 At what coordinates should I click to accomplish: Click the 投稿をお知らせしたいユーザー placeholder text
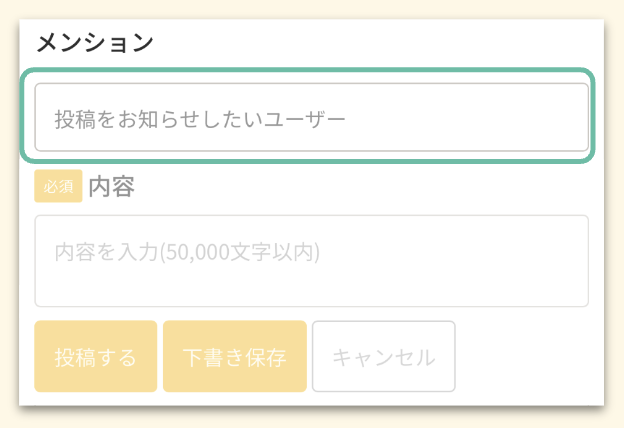click(x=199, y=119)
